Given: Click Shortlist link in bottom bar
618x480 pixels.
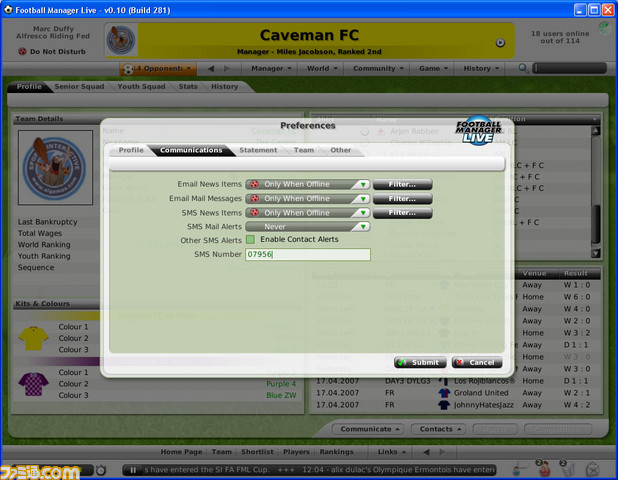Looking at the screenshot, I should pos(257,452).
